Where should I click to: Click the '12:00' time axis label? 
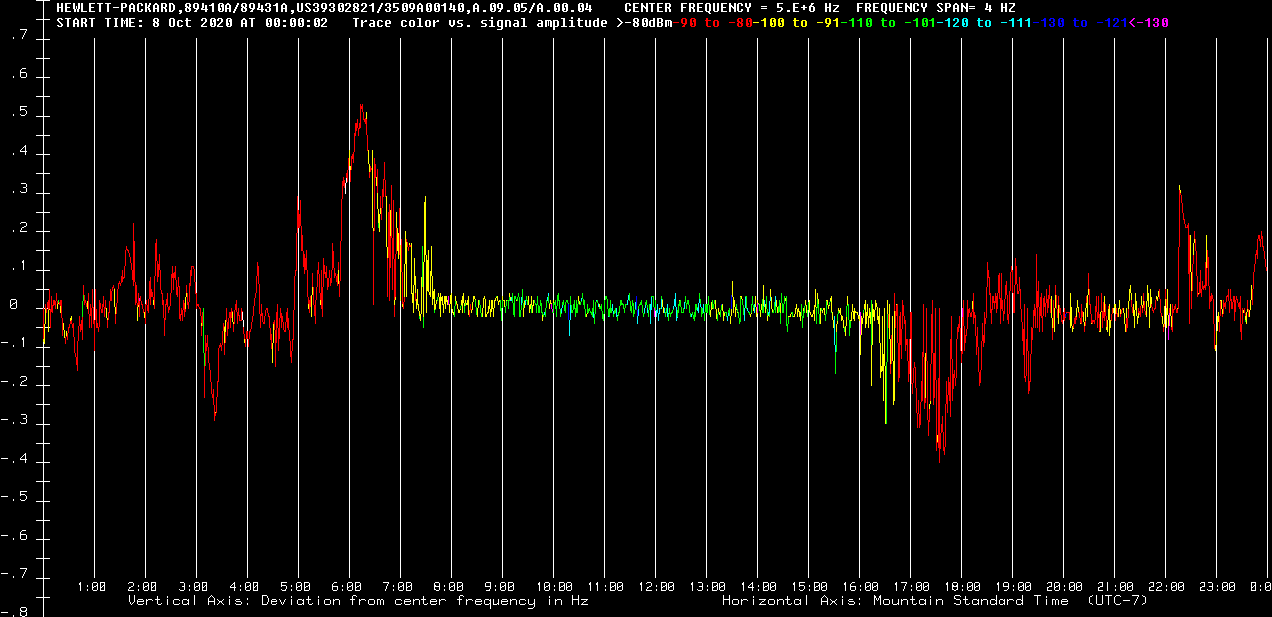(x=656, y=587)
